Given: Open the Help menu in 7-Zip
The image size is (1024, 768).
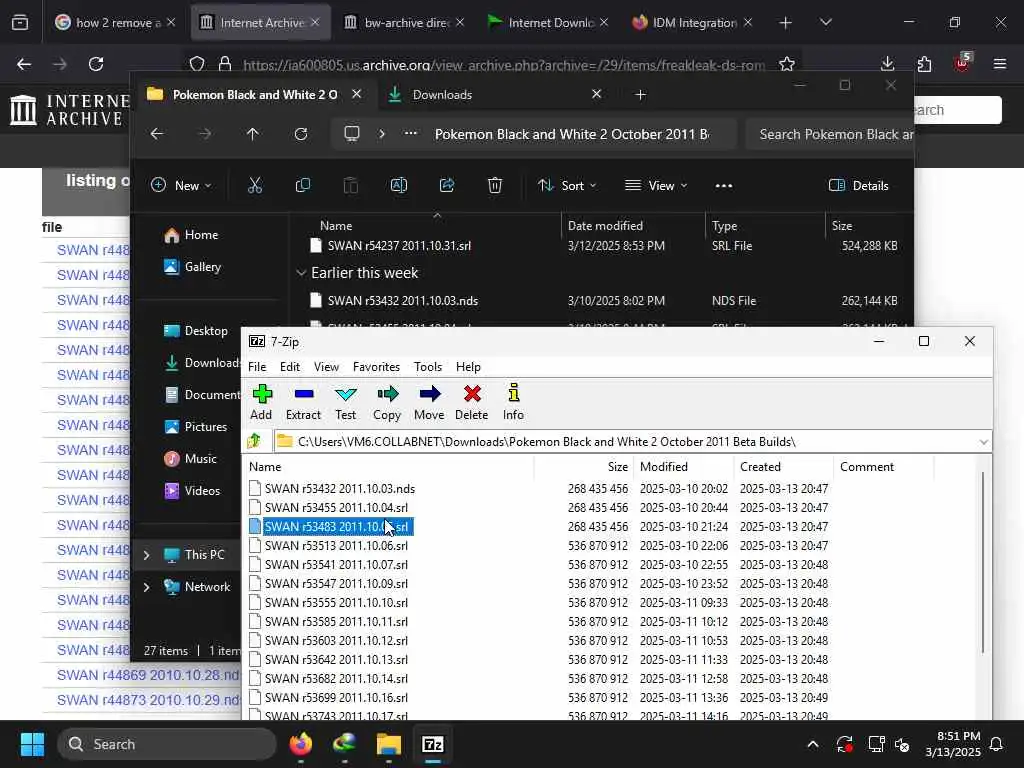Looking at the screenshot, I should 468,366.
